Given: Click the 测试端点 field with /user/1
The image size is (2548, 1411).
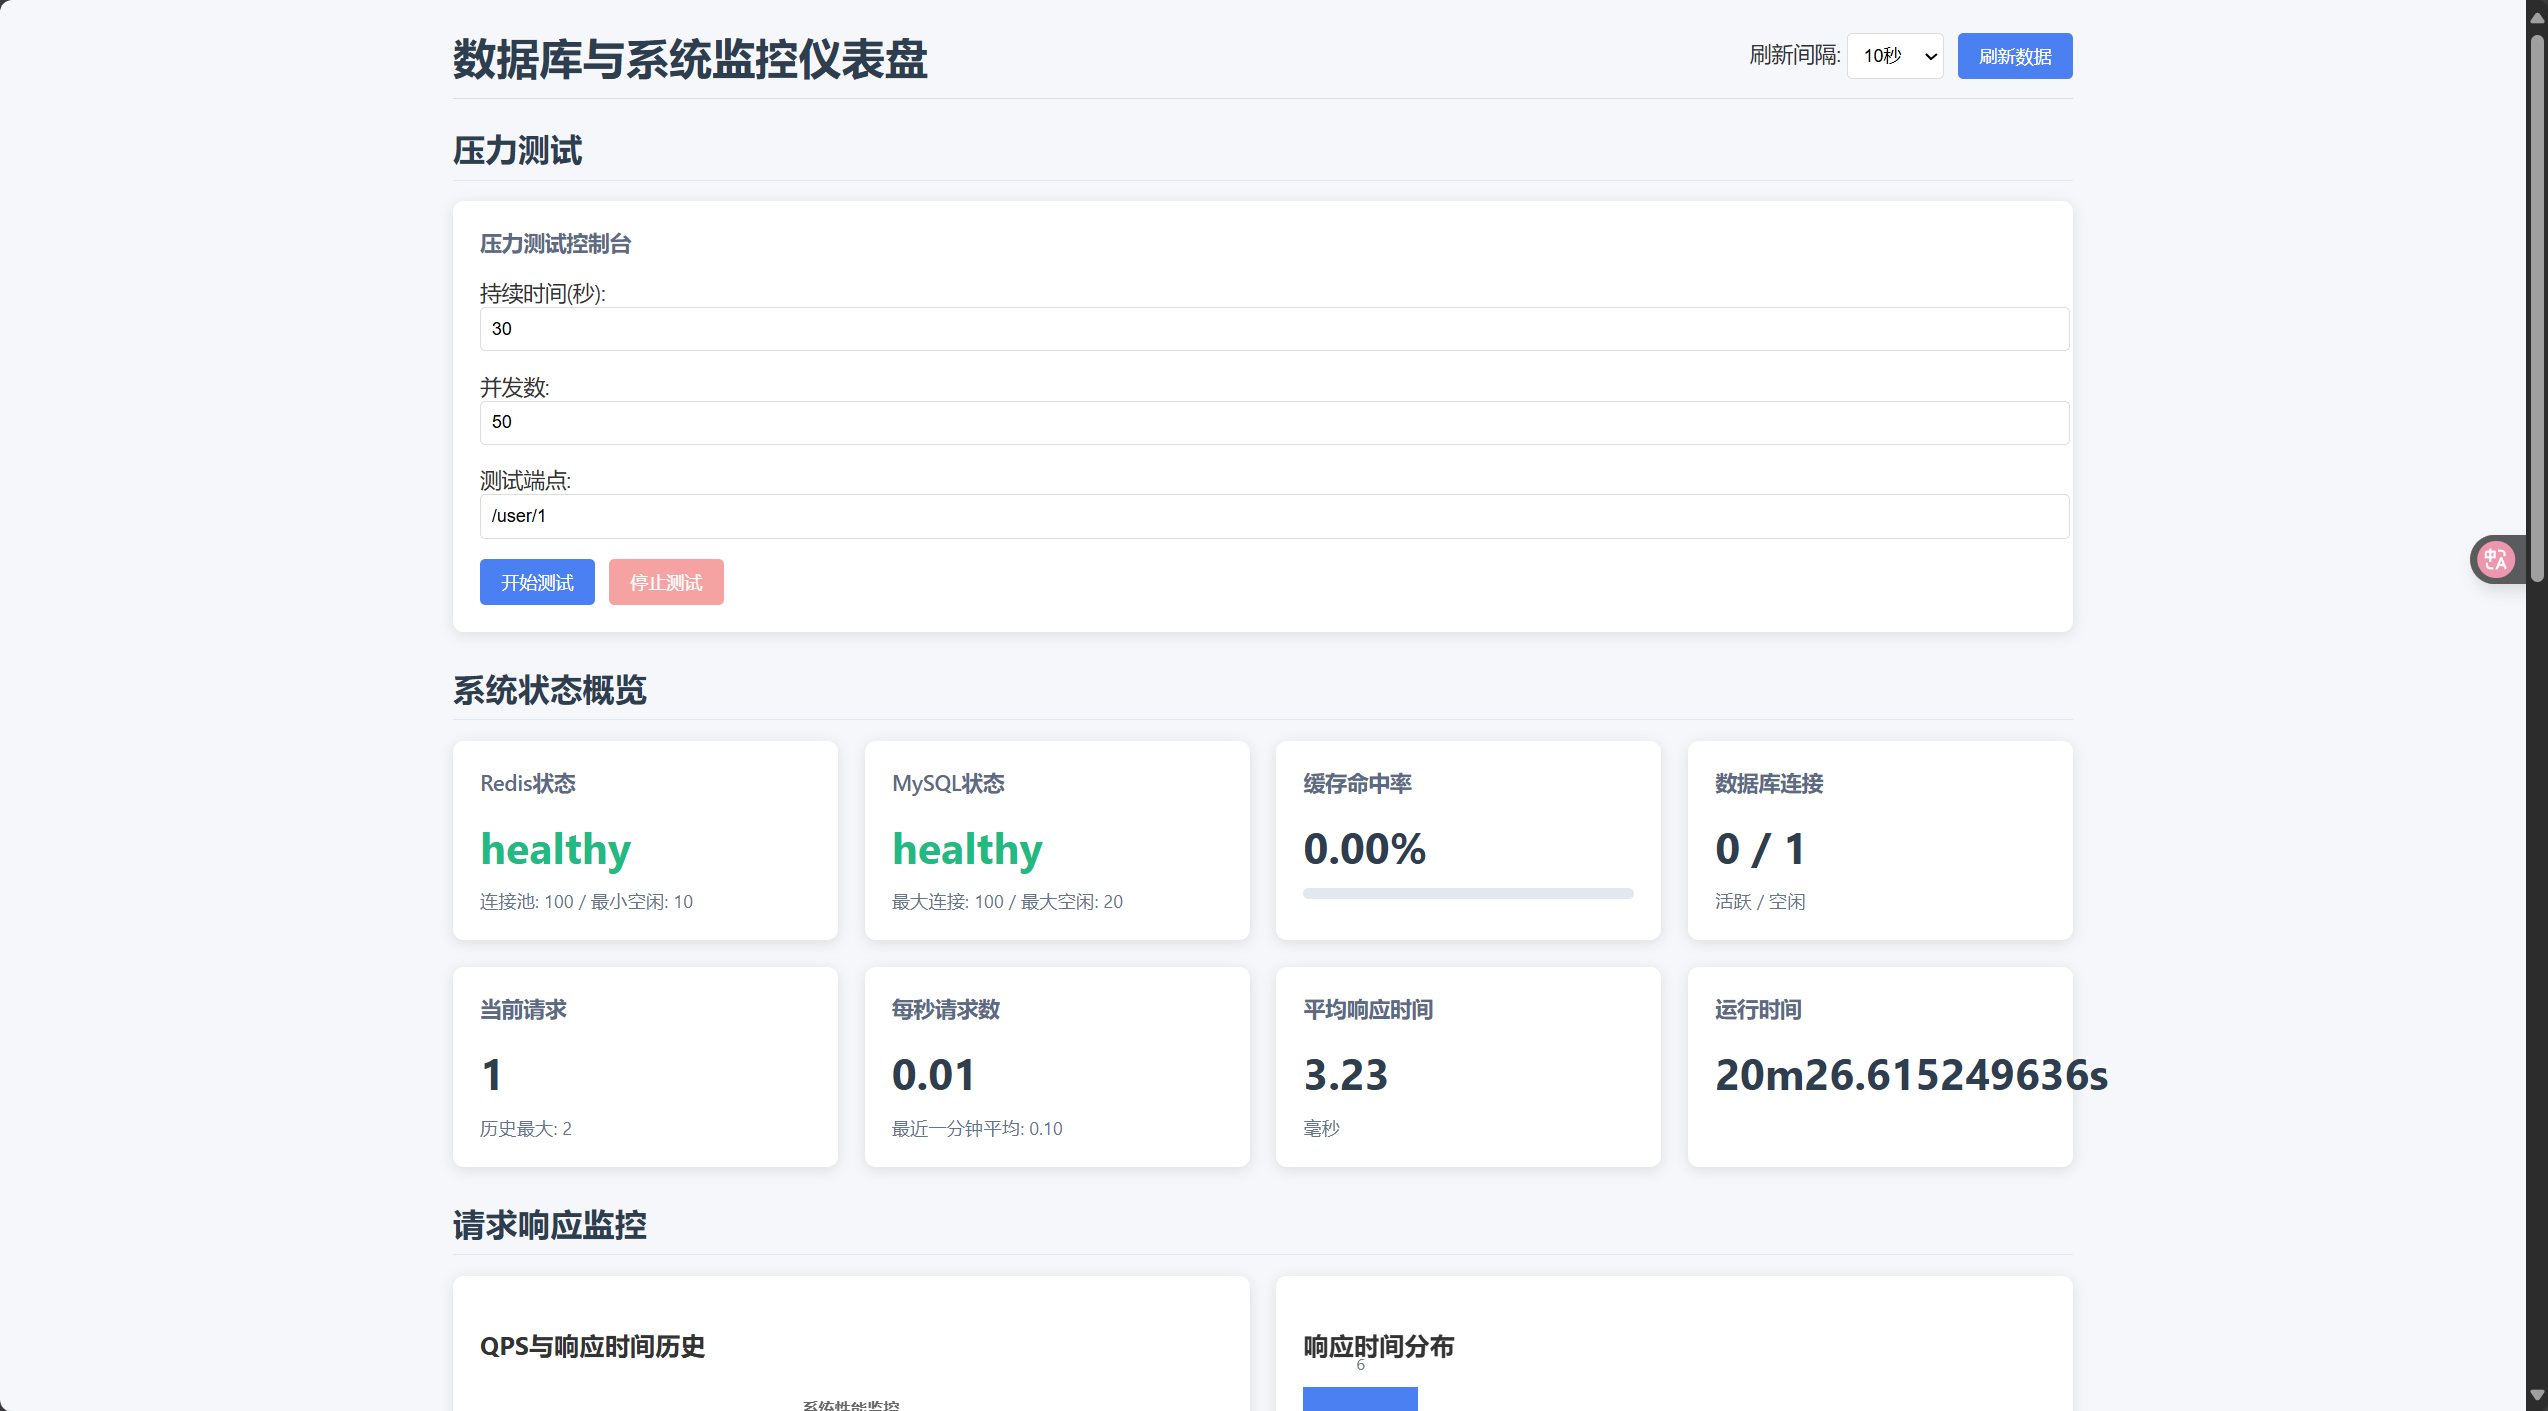Looking at the screenshot, I should [x=1274, y=516].
